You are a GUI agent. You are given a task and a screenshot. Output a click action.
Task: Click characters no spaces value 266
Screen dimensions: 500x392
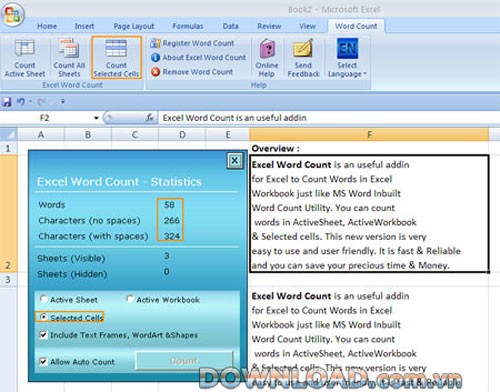[x=172, y=220]
